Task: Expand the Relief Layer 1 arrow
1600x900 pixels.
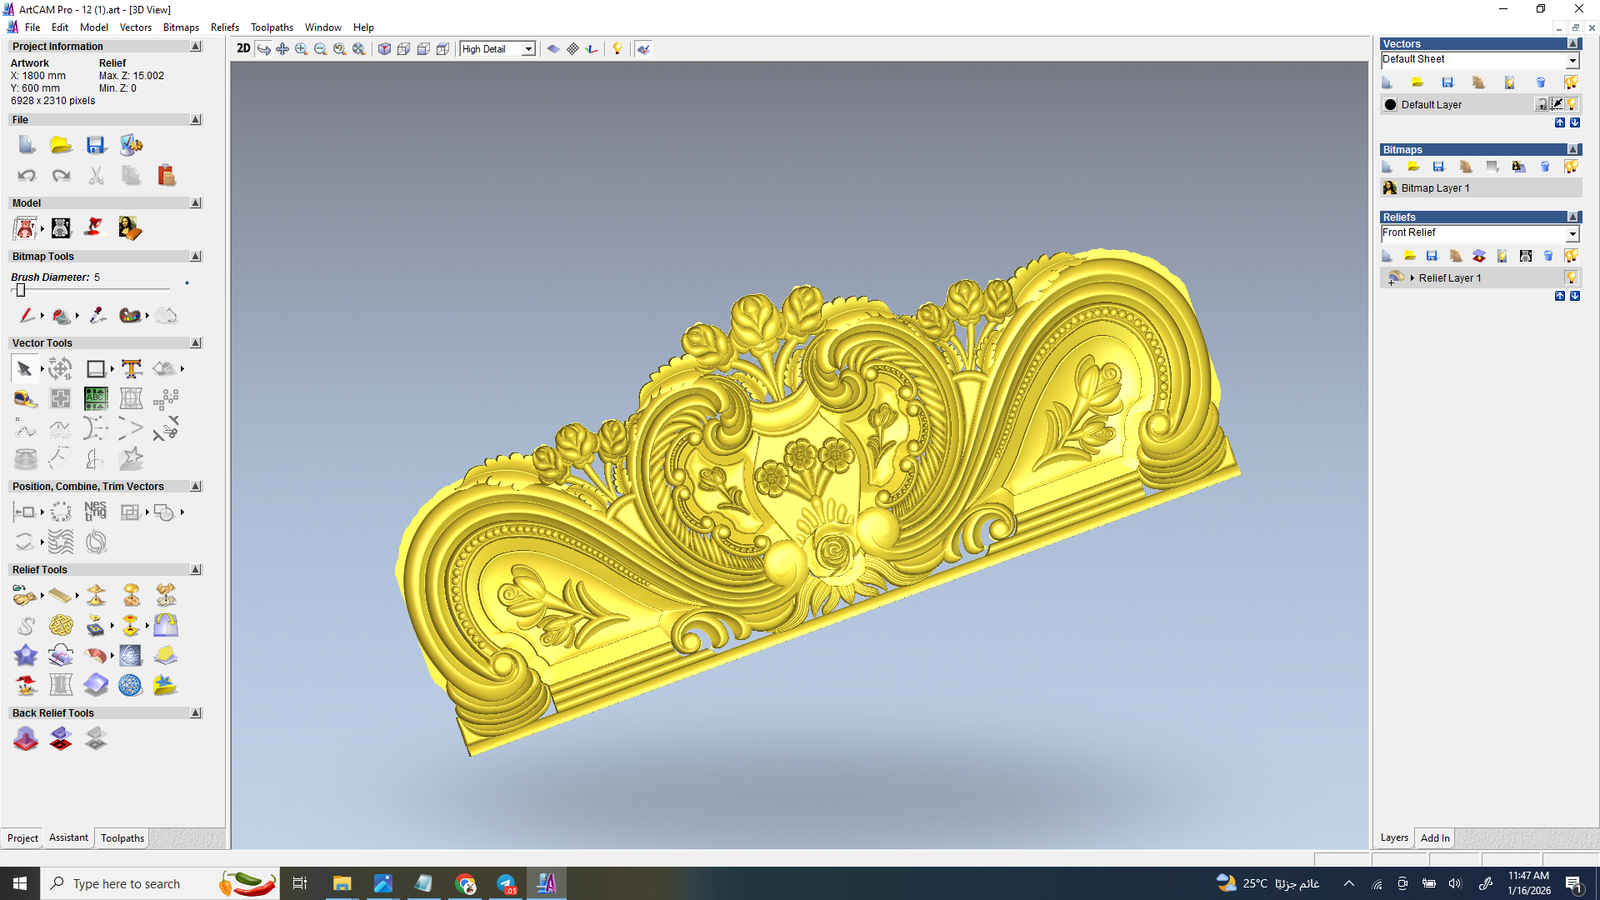Action: pyautogui.click(x=1412, y=278)
